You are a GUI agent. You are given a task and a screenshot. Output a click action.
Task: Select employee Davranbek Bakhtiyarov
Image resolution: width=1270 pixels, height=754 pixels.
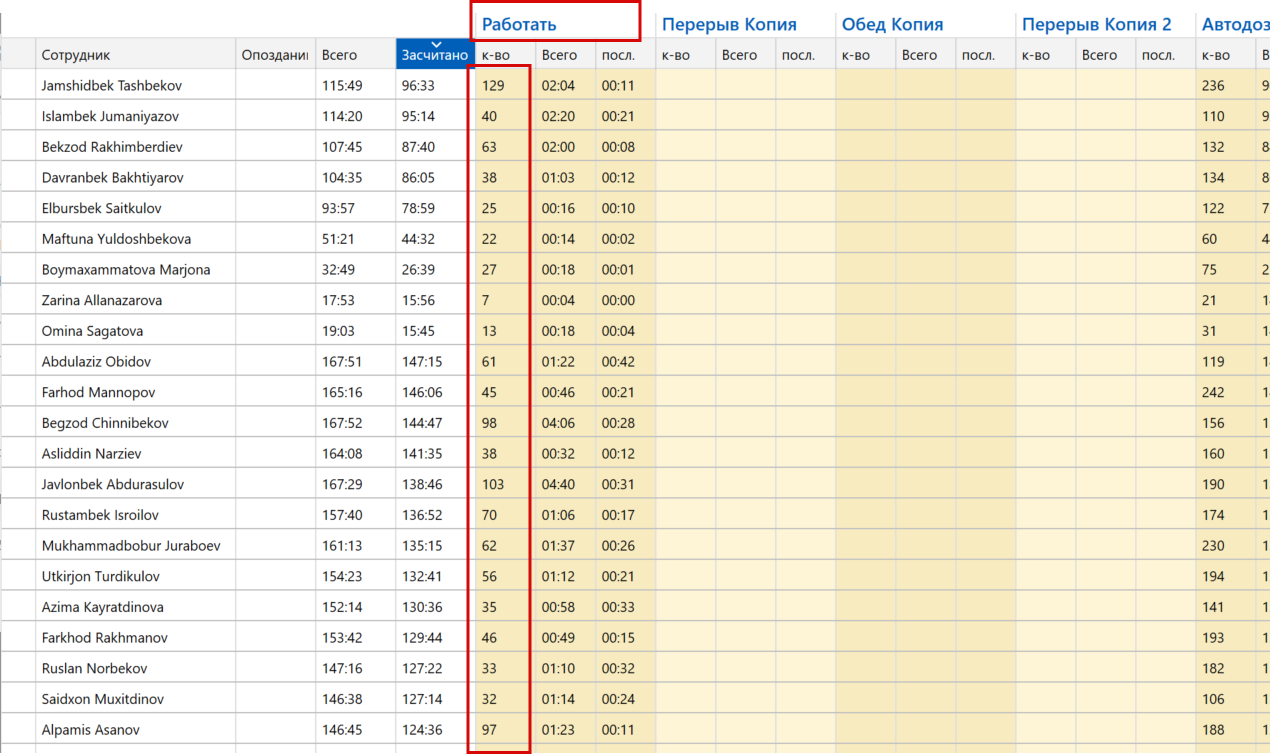tap(113, 178)
